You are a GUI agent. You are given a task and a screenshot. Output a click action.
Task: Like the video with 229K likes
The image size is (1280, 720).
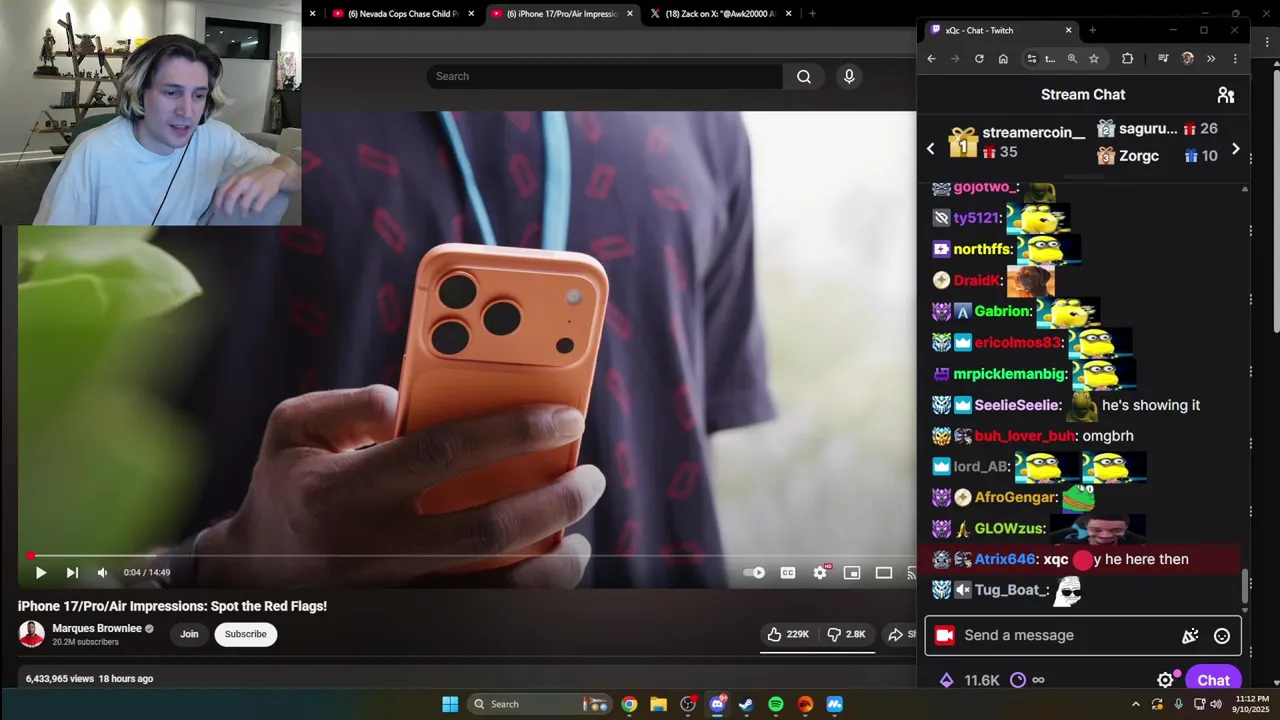(x=787, y=634)
